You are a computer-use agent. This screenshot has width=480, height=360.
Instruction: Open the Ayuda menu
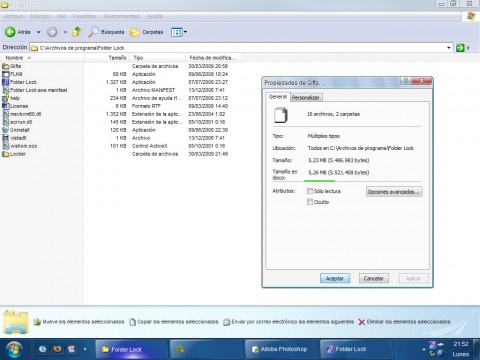coord(155,16)
